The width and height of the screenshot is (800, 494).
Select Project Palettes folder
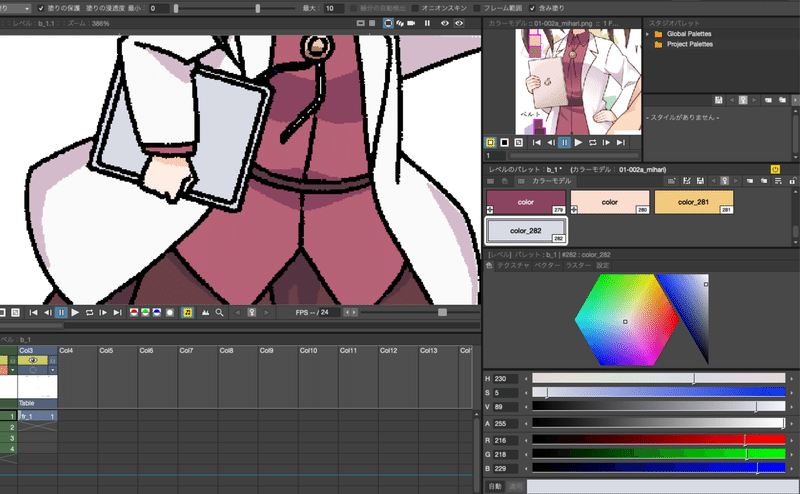tap(689, 44)
